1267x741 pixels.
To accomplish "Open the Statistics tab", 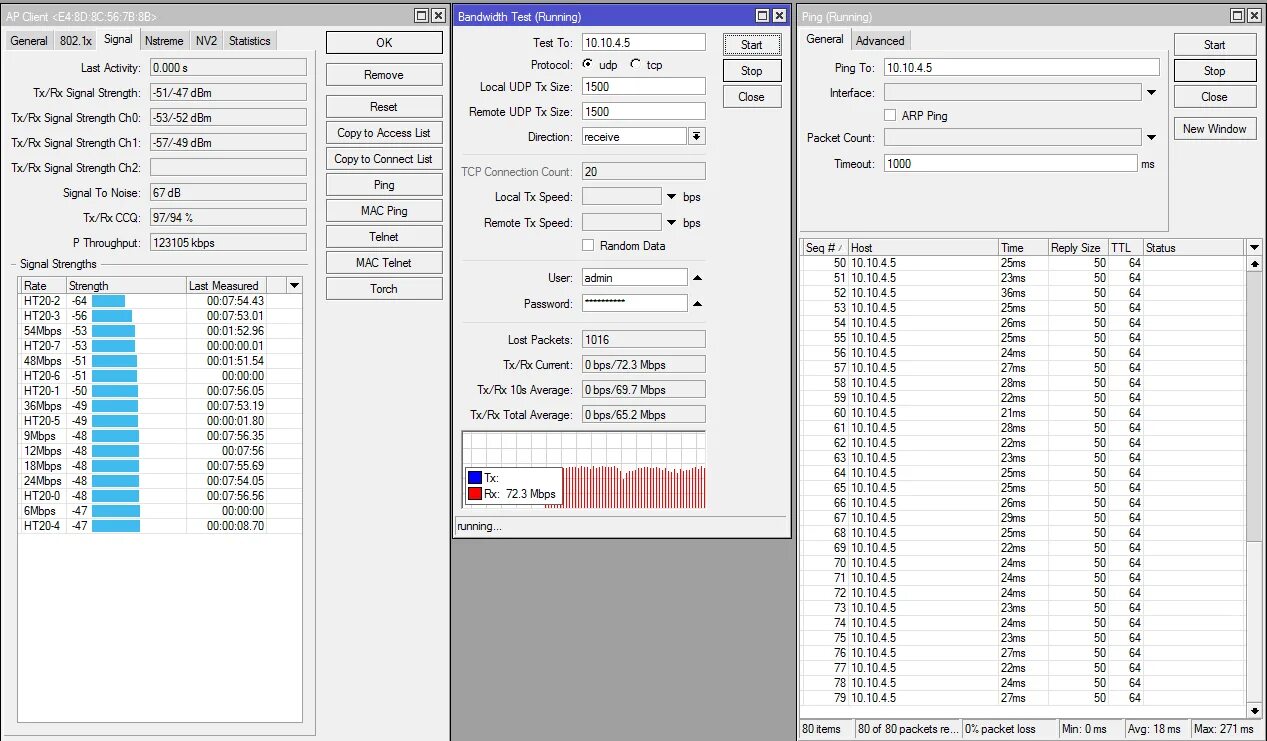I will click(250, 41).
